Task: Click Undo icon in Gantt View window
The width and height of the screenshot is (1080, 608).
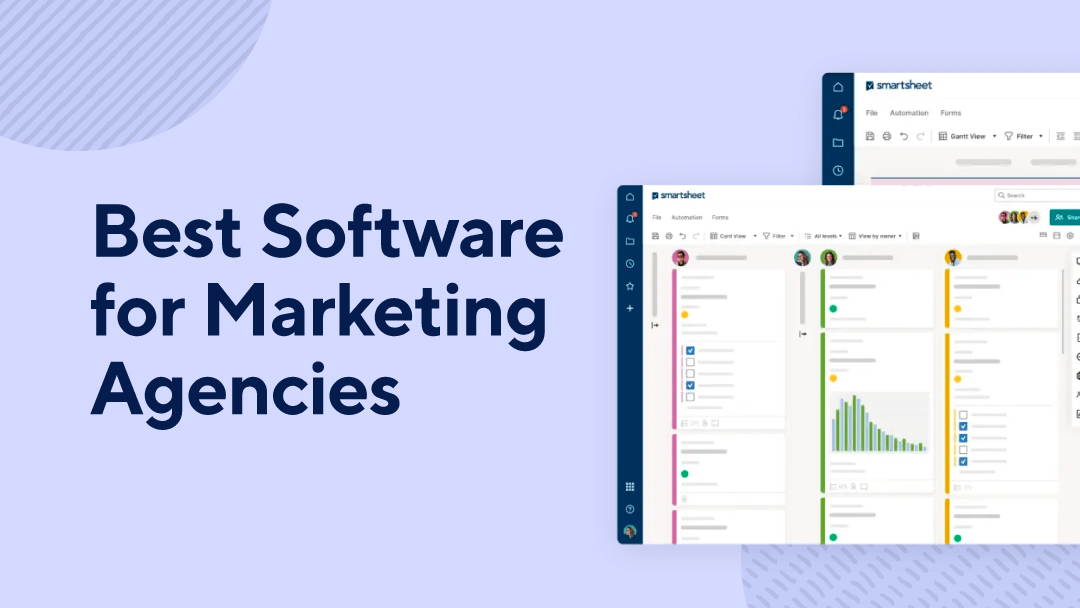Action: 904,136
